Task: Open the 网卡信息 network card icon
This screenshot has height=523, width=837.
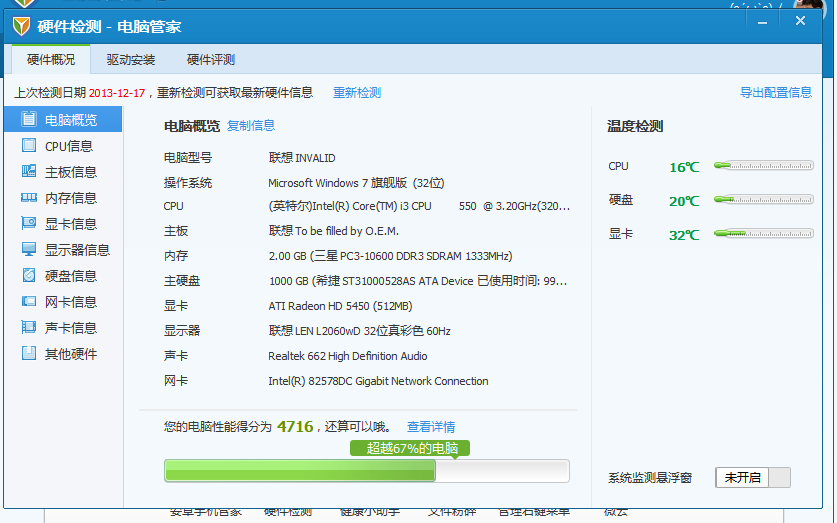Action: [x=29, y=302]
